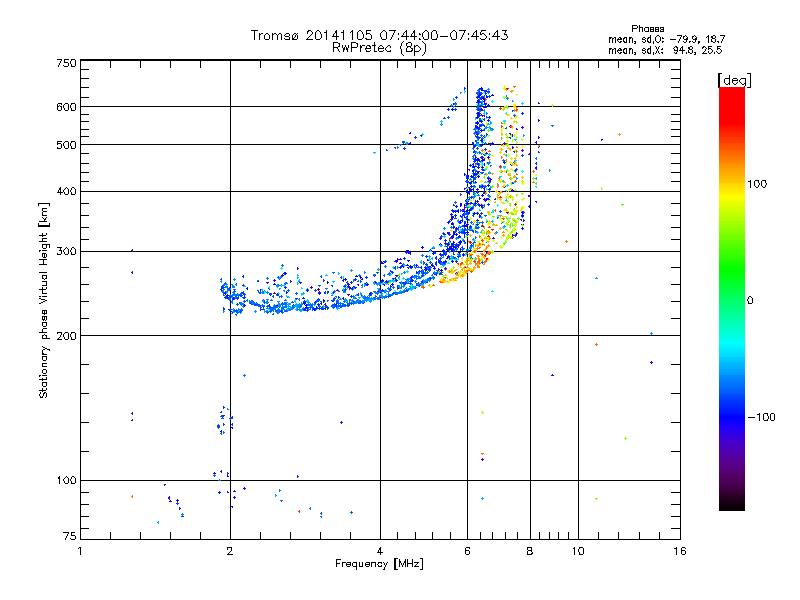
Task: Click the y-axis tick label "300"
Action: (66, 252)
